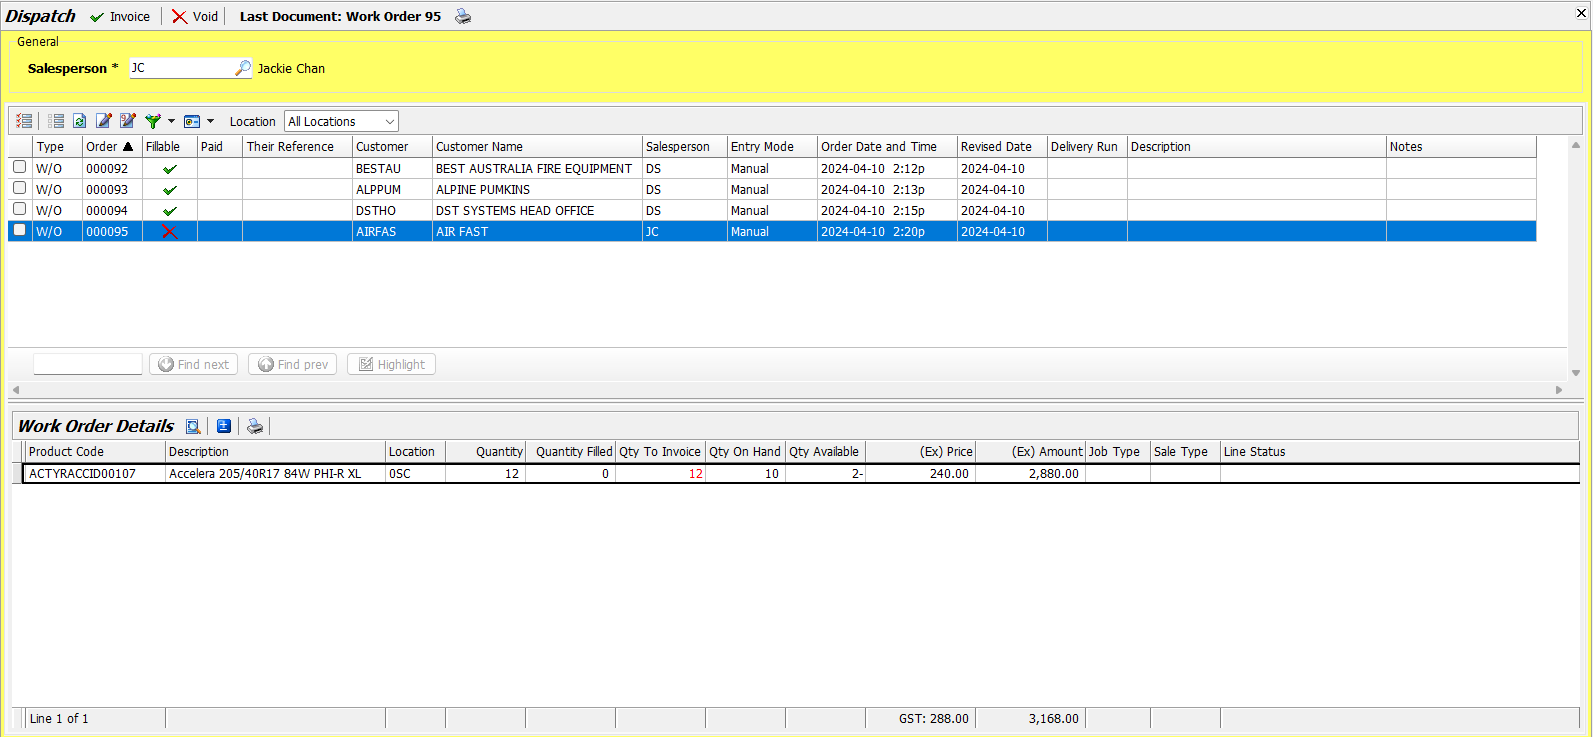Click the Work Order Details printer icon
This screenshot has height=737, width=1593.
255,426
